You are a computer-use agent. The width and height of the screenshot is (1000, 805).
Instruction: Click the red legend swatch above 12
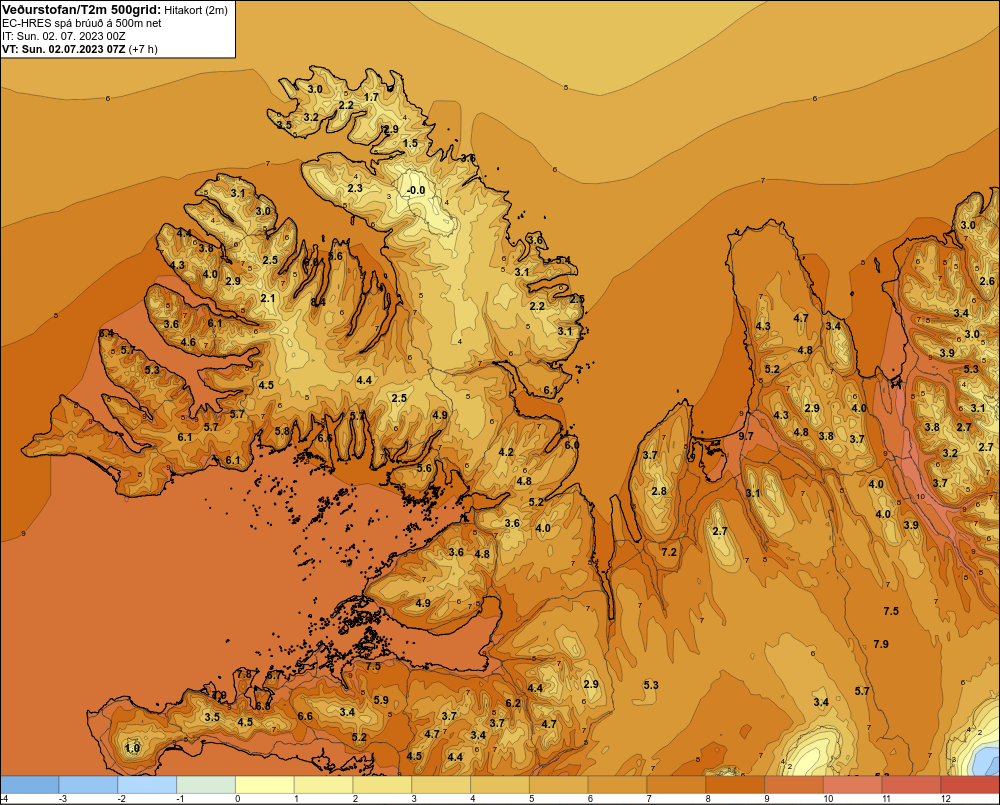pos(970,785)
